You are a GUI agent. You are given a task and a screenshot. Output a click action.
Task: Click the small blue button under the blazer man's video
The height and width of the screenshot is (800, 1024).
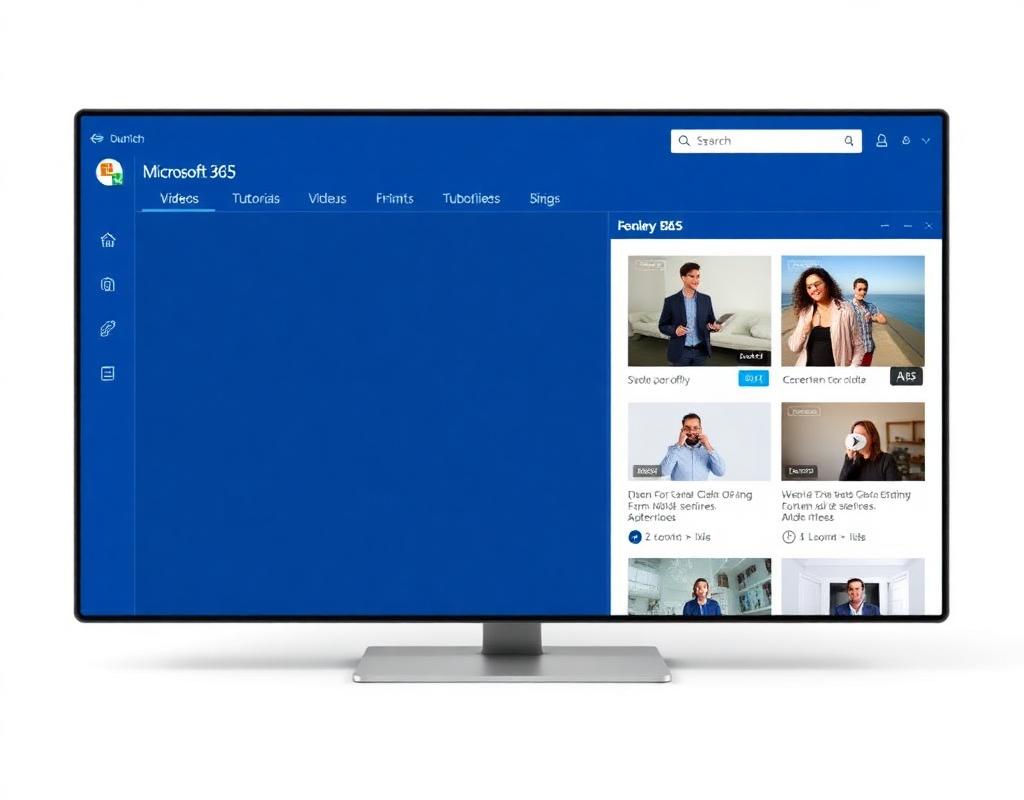(x=754, y=378)
